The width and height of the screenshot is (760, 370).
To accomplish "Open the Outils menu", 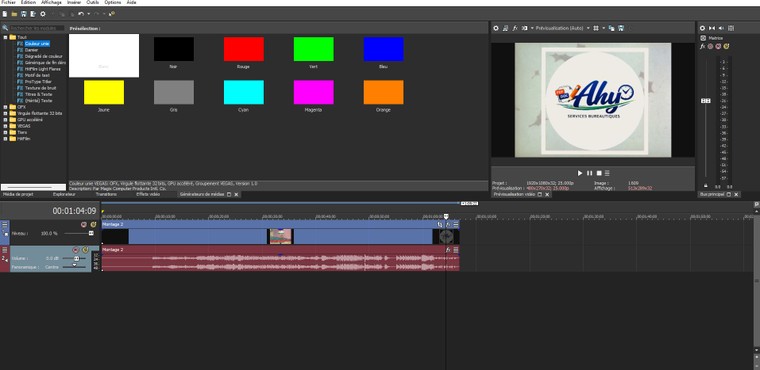I will coord(93,2).
